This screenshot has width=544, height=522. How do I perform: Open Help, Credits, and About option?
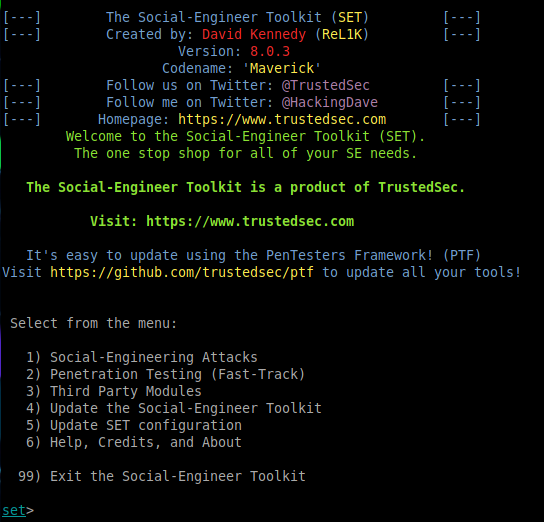click(134, 443)
